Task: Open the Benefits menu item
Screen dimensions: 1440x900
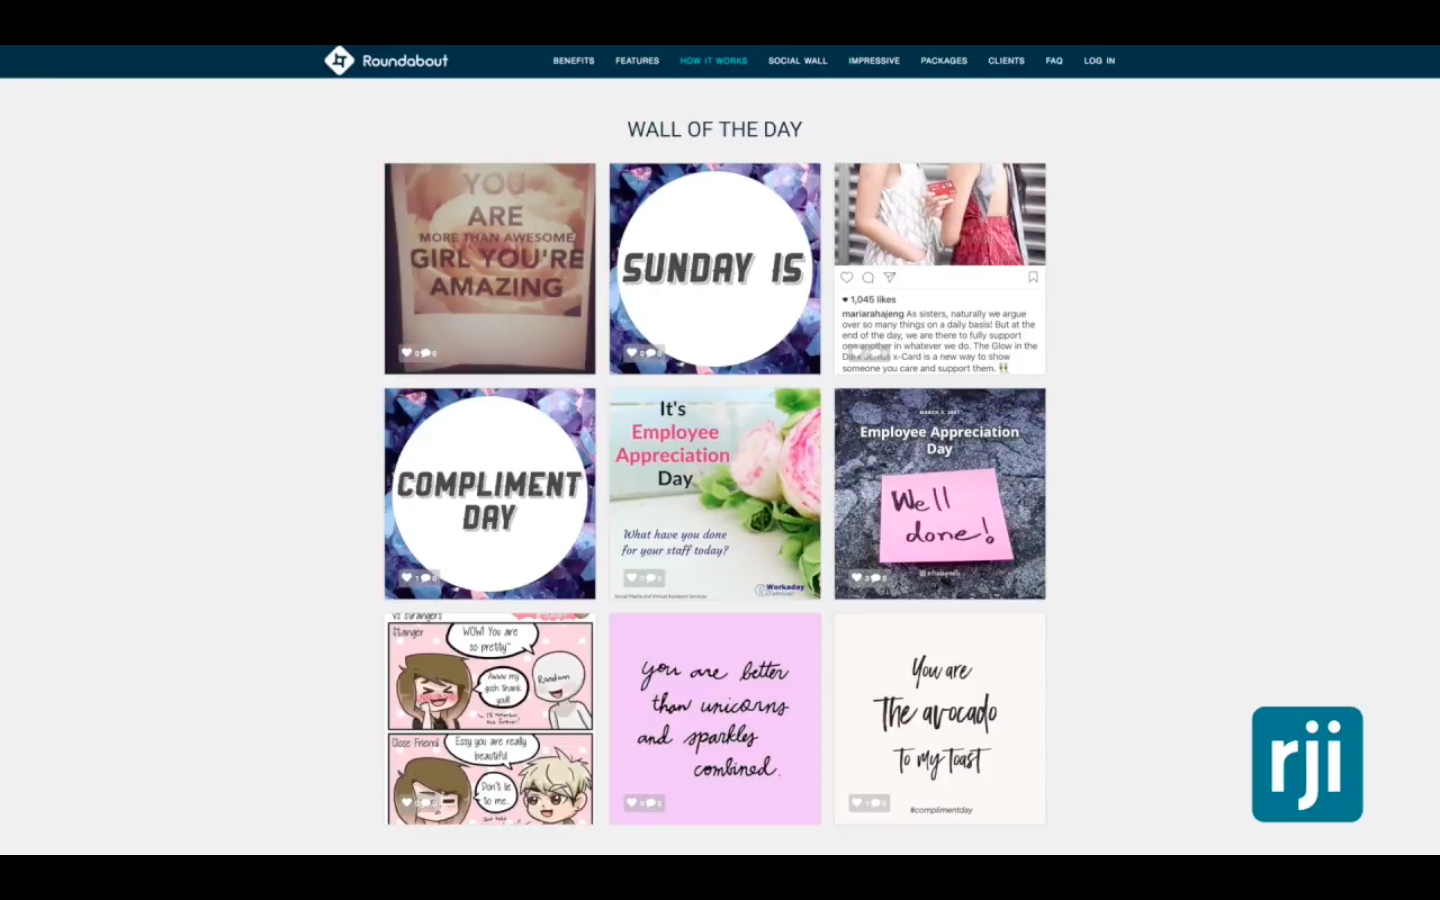Action: [x=573, y=61]
